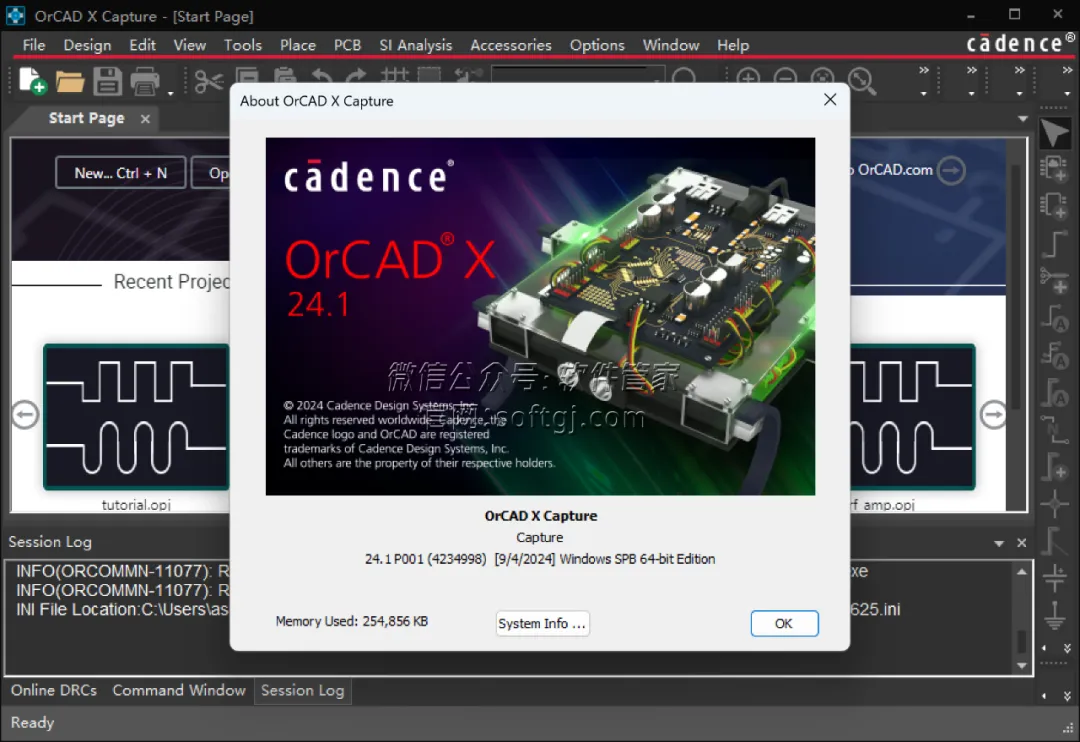Open the Design menu
This screenshot has height=742, width=1080.
87,45
